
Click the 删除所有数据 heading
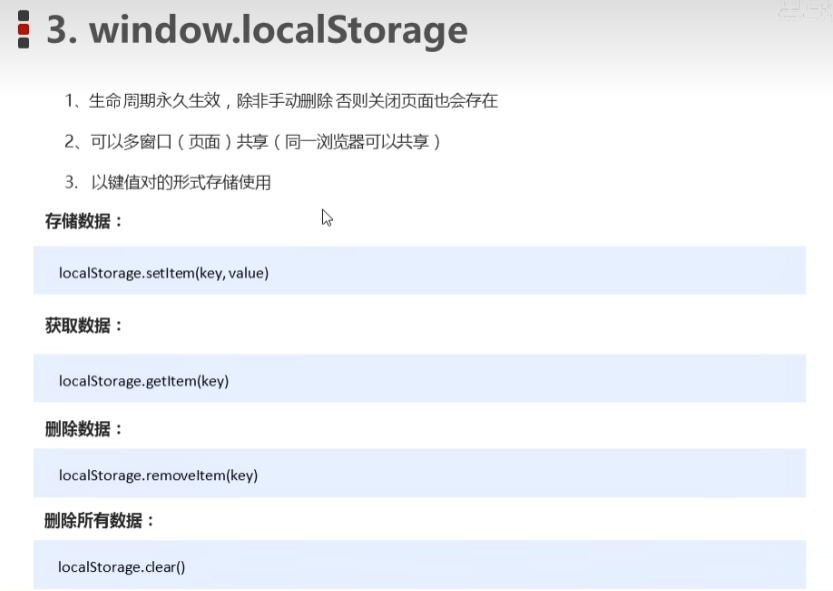click(100, 521)
